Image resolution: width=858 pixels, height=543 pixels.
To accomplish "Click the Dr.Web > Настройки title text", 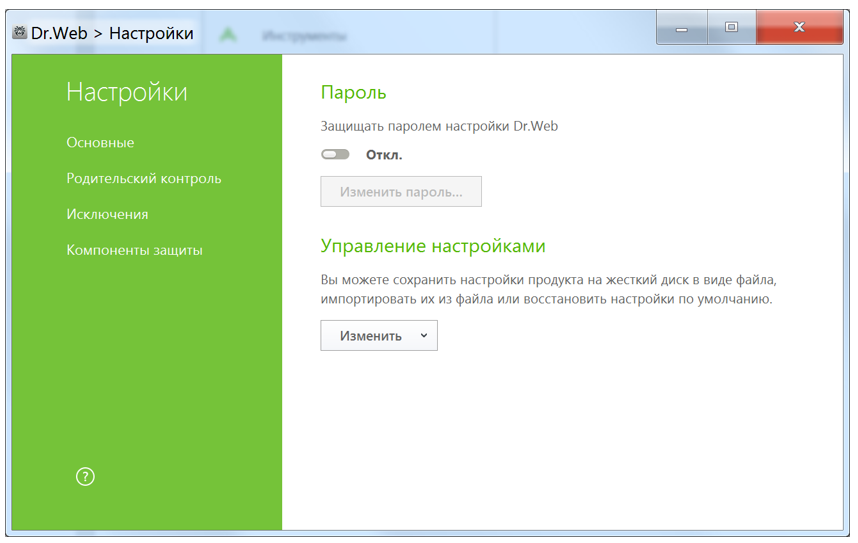I will (x=112, y=33).
